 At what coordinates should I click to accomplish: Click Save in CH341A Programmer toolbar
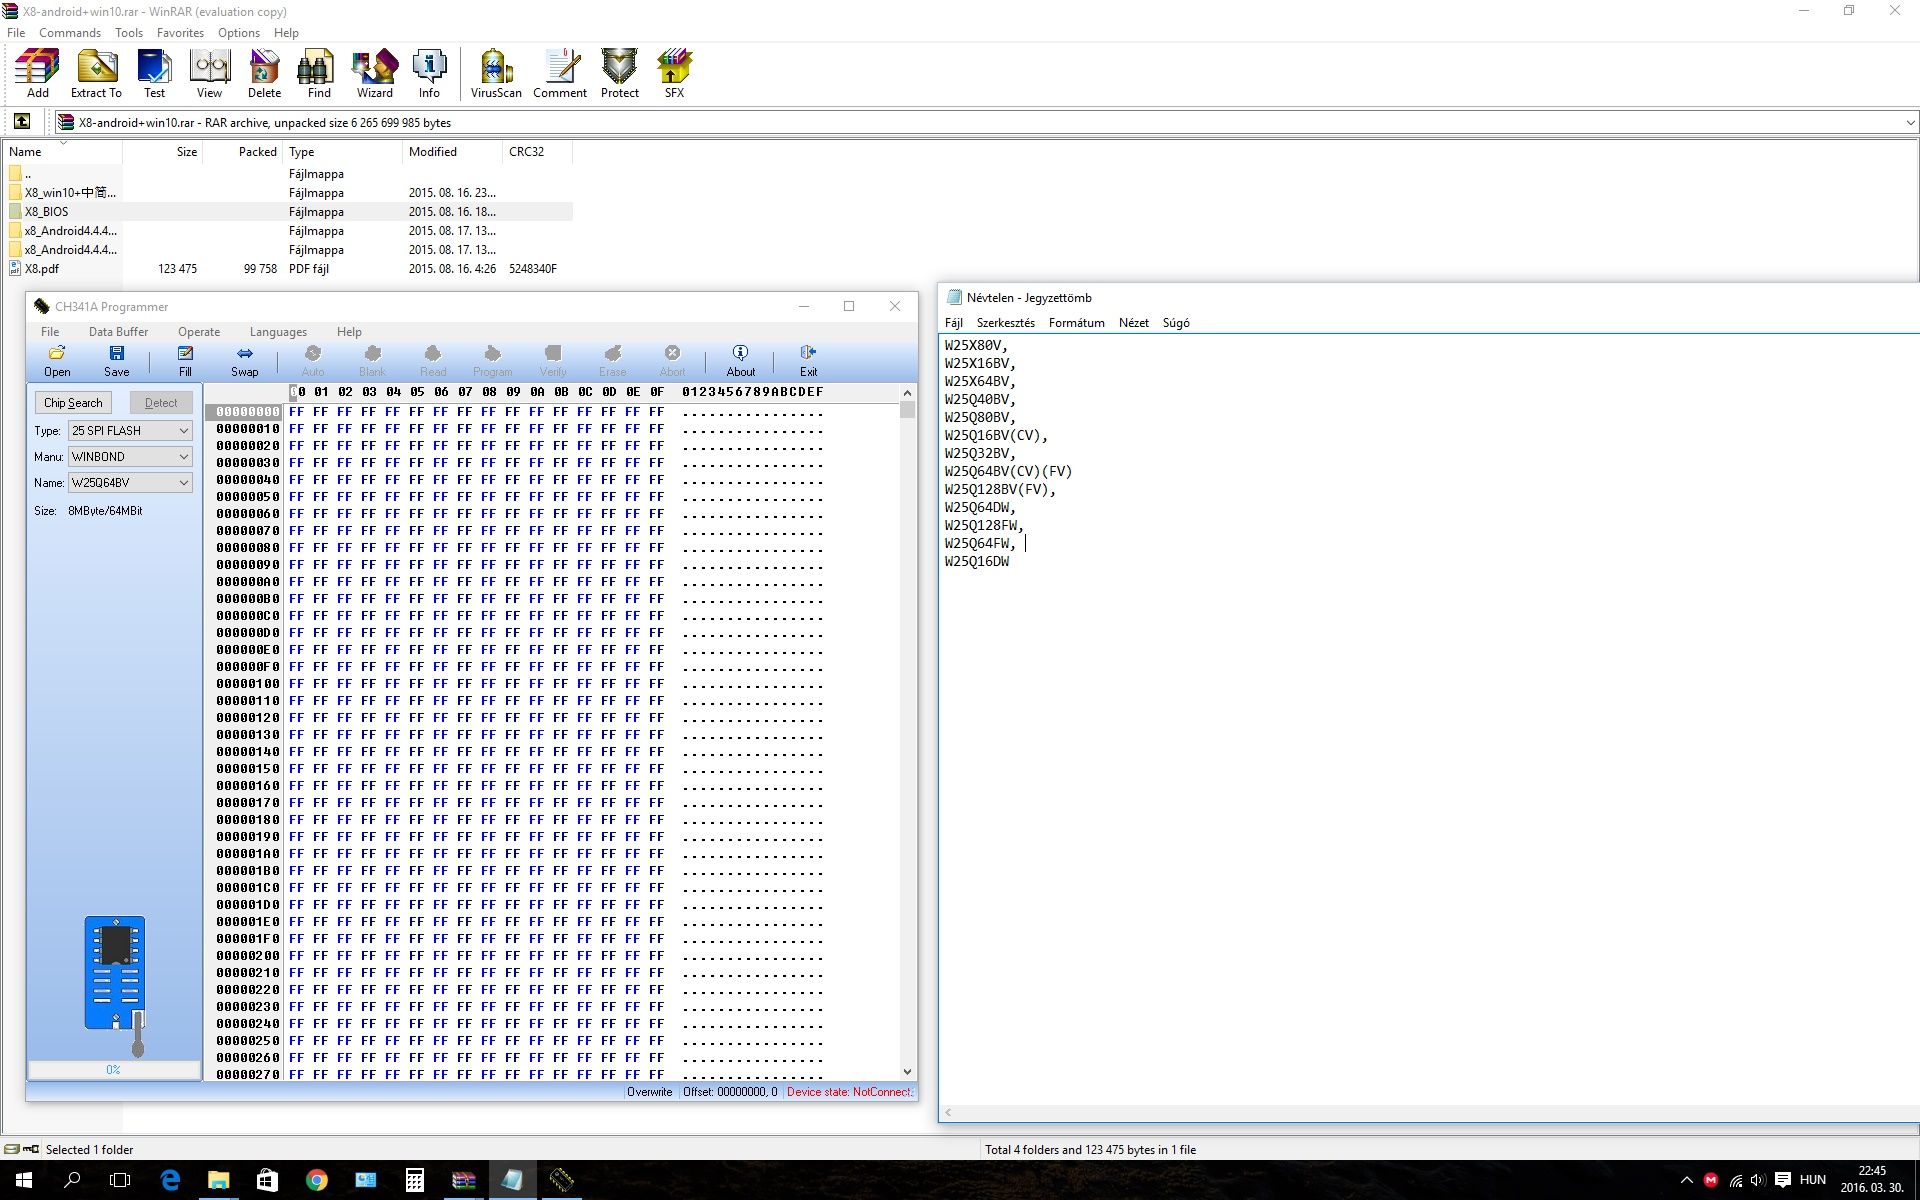[117, 361]
